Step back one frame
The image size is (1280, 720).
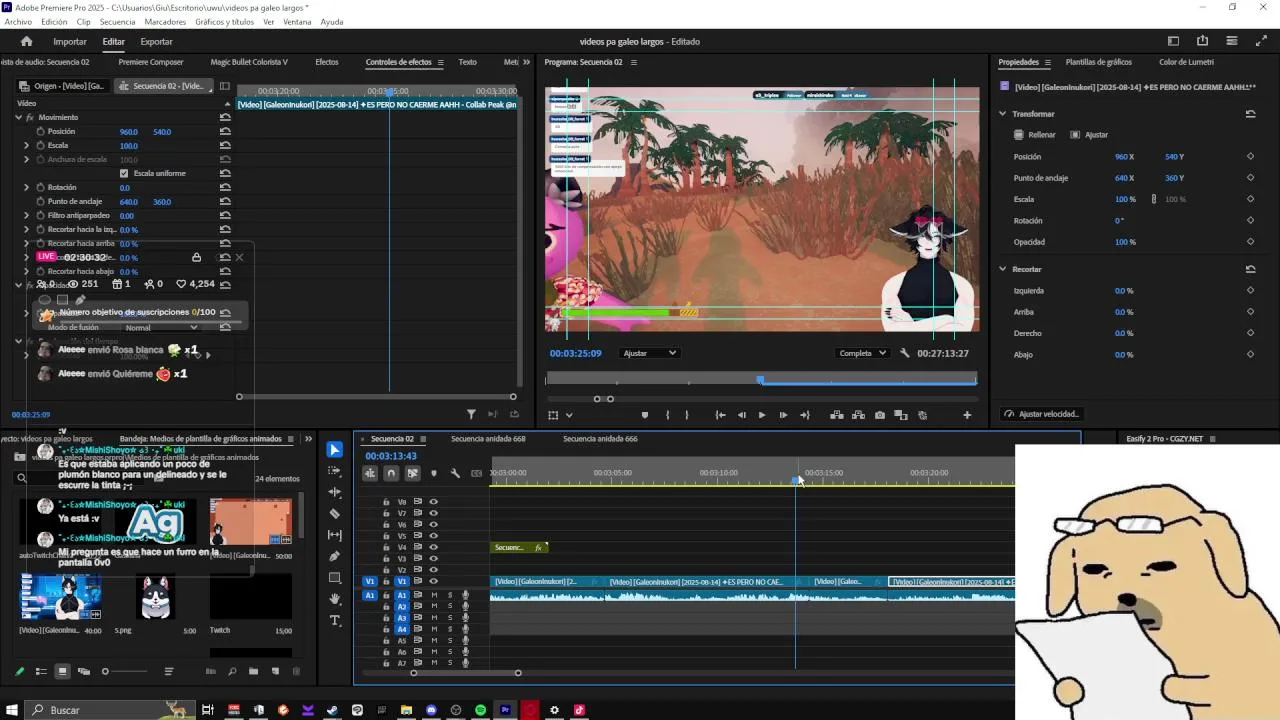tap(741, 415)
